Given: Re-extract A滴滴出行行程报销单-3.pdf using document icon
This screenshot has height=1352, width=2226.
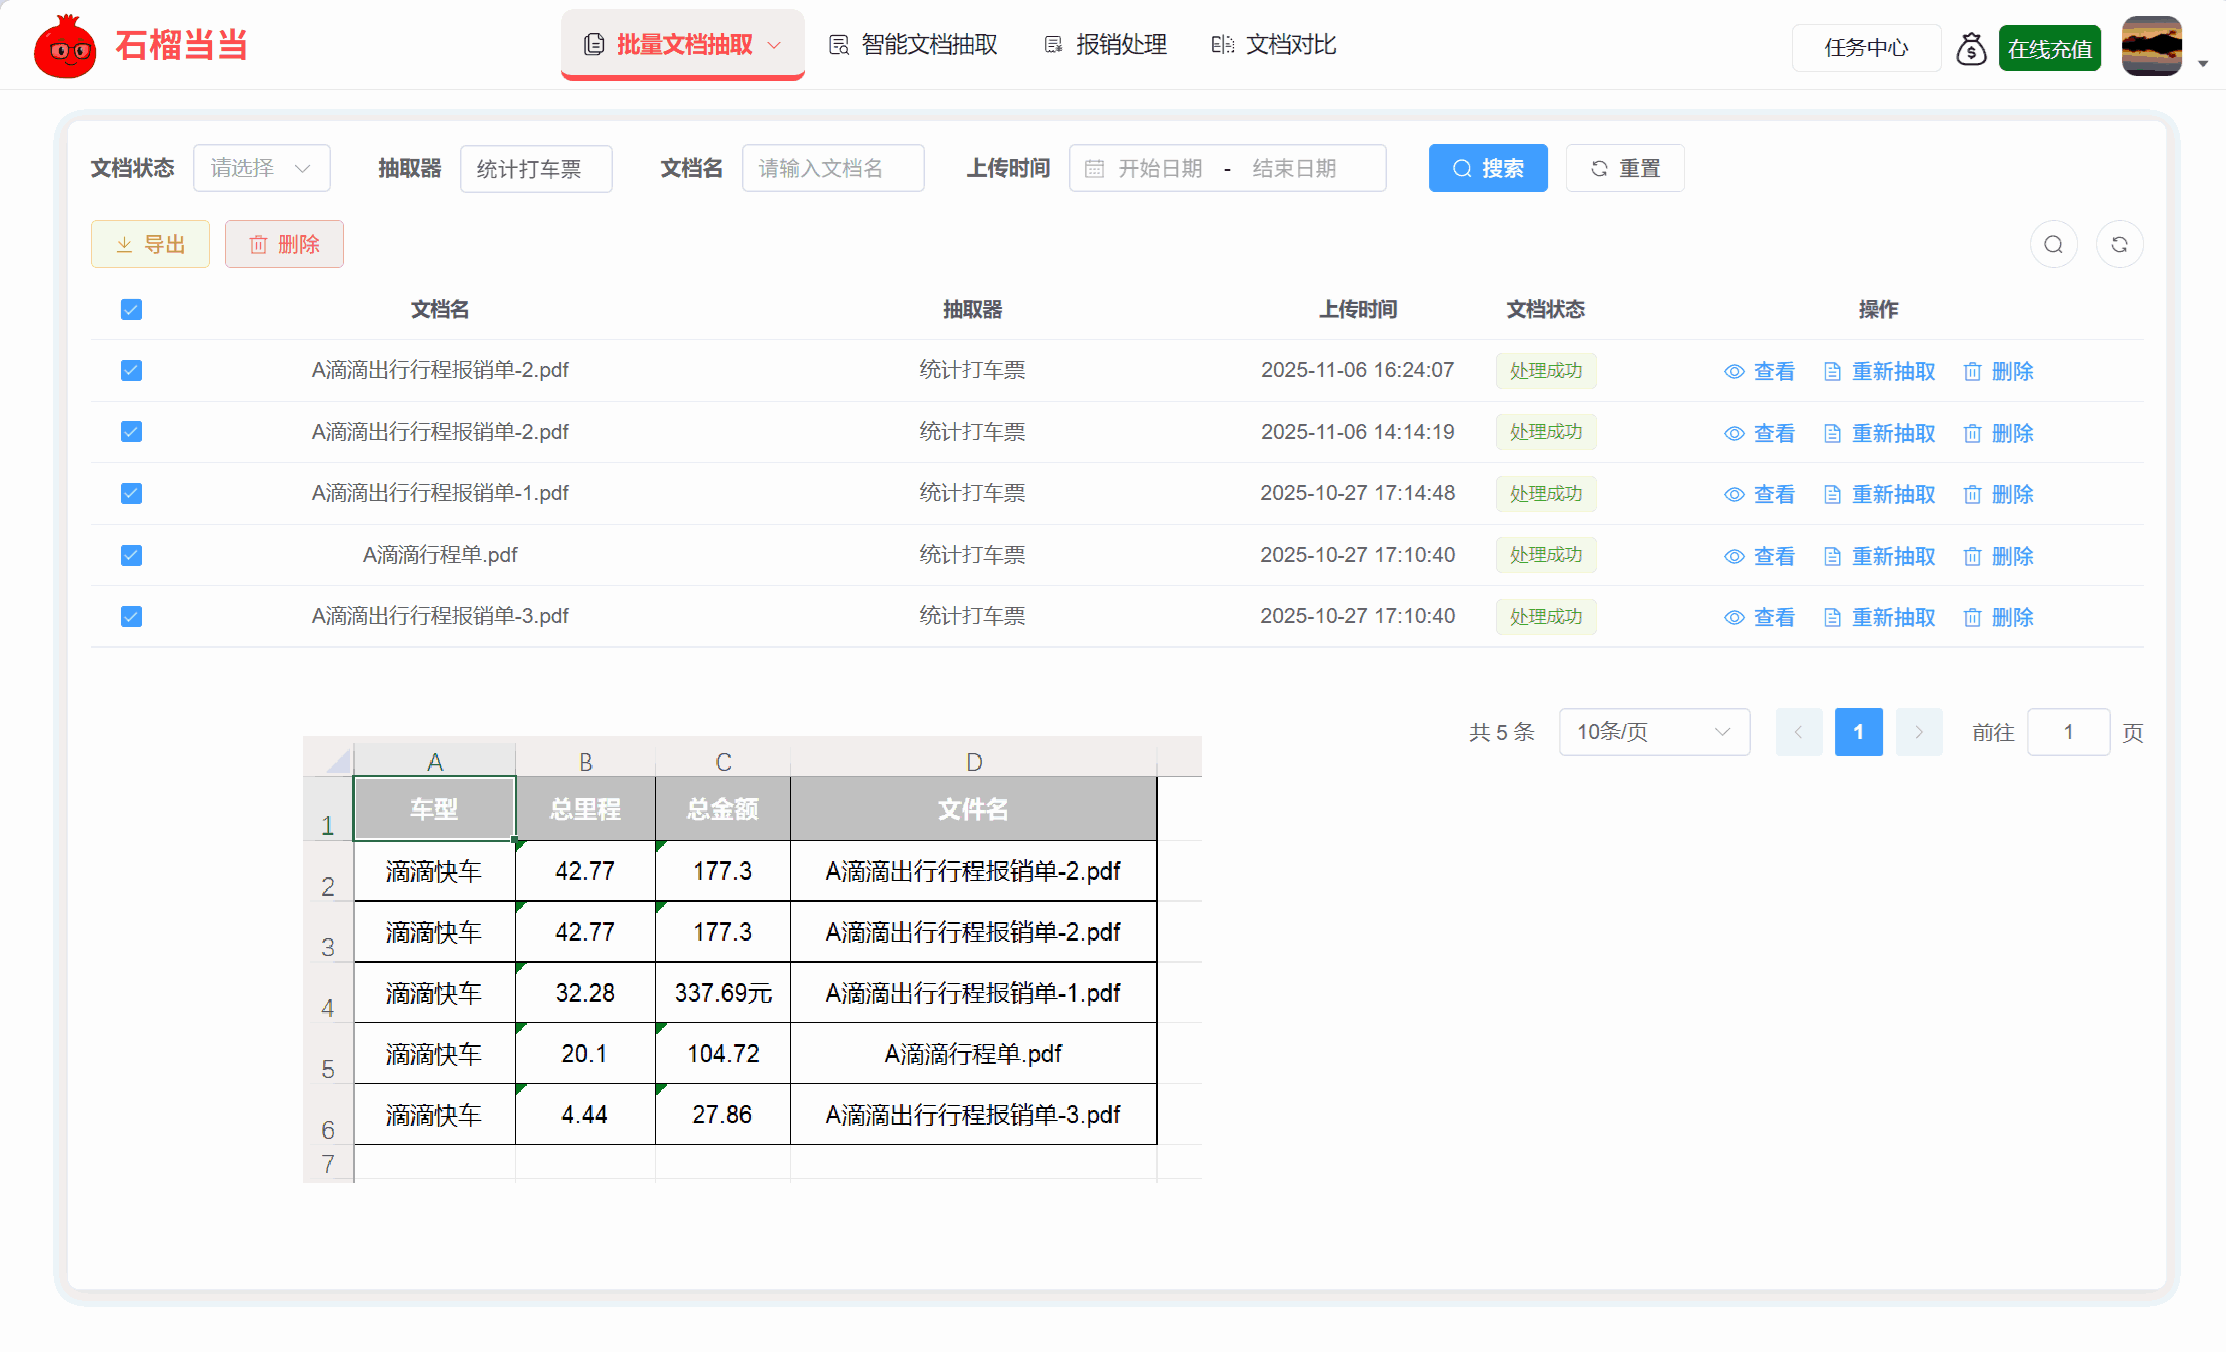Looking at the screenshot, I should pos(1833,617).
